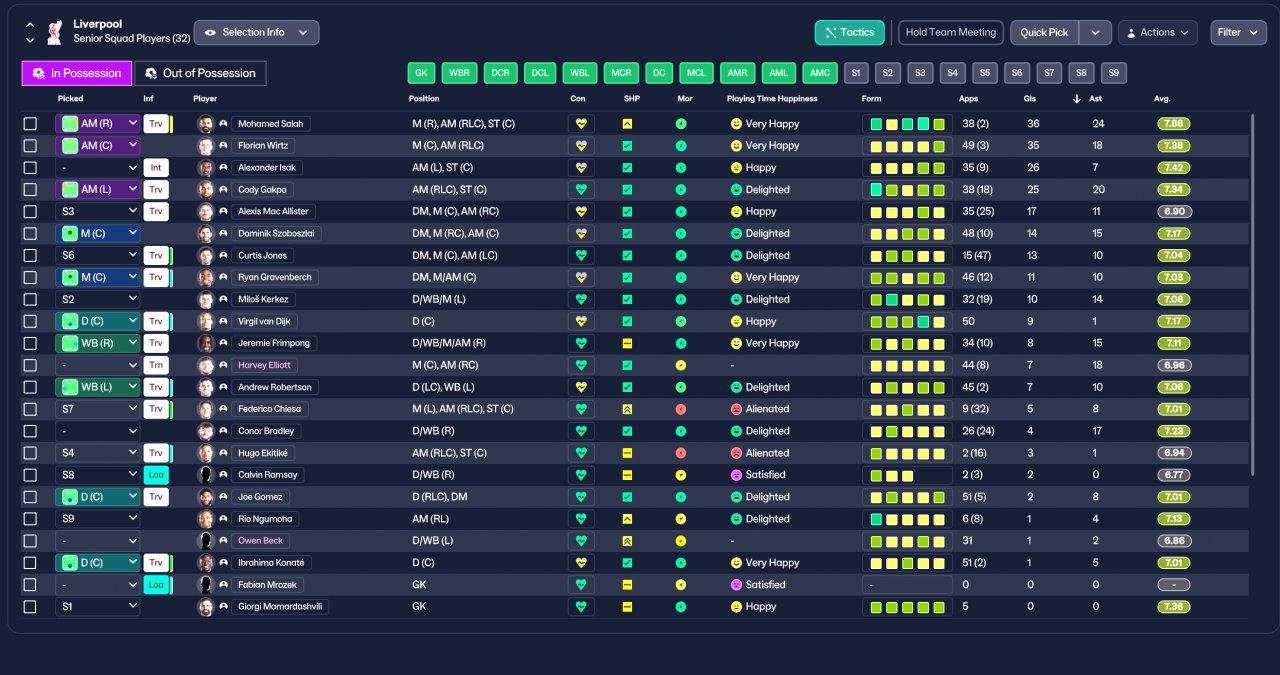This screenshot has width=1280, height=675.
Task: Open the Filter dropdown
Action: tap(1238, 33)
